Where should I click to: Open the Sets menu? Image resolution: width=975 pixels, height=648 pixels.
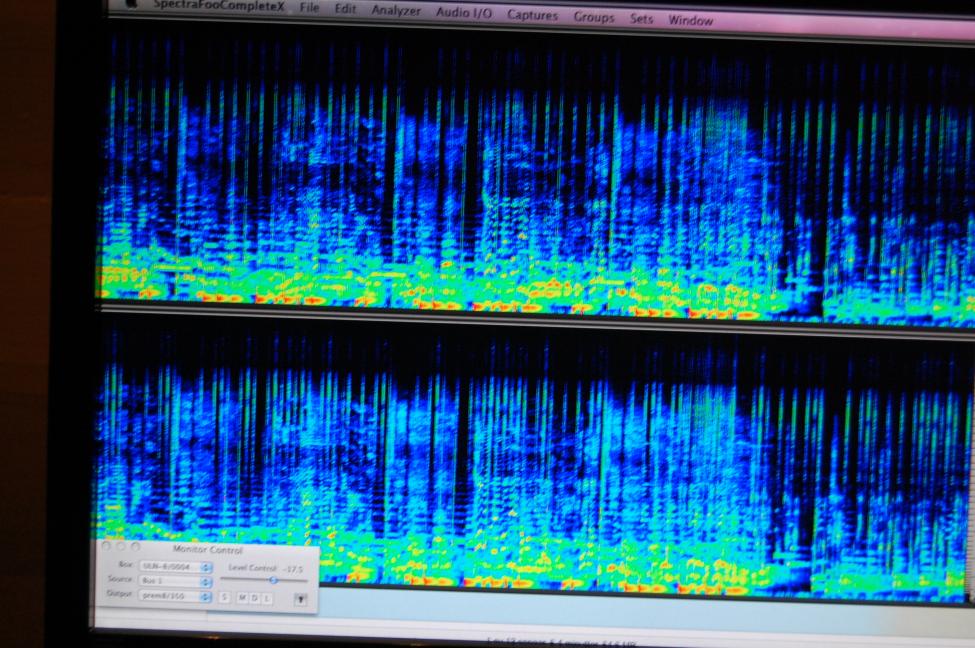pos(641,19)
